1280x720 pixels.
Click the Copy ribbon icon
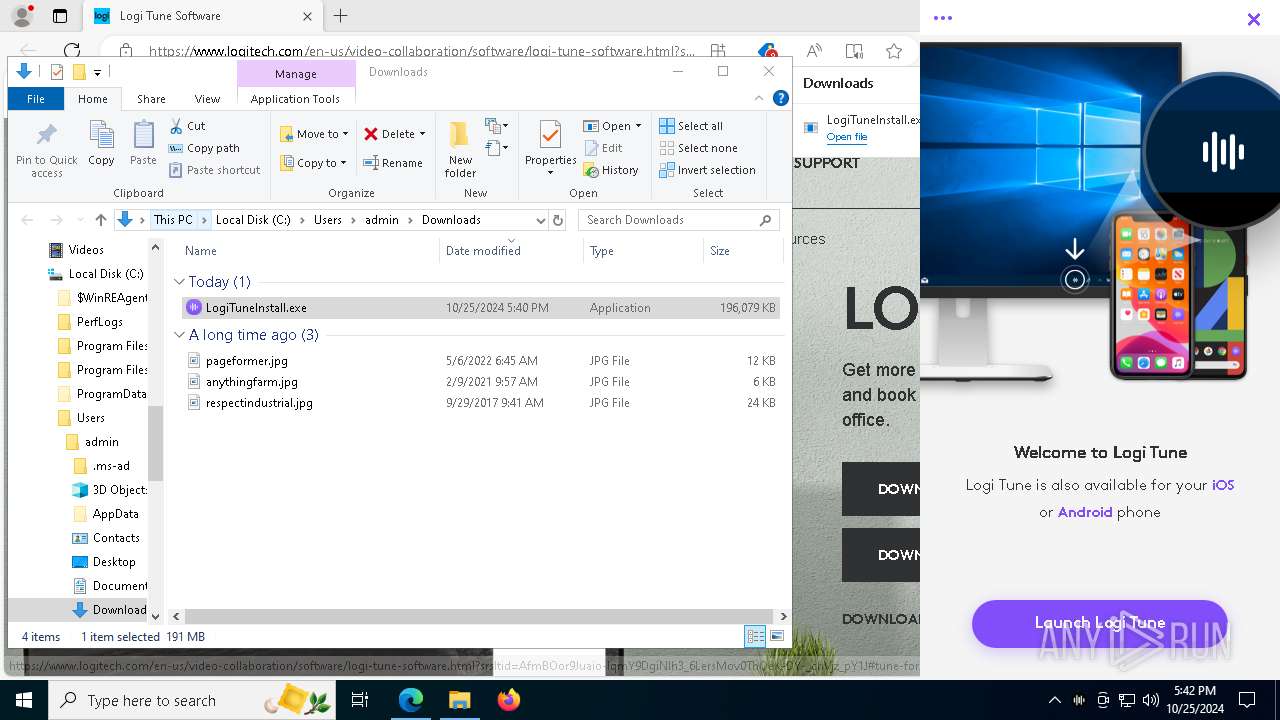101,144
